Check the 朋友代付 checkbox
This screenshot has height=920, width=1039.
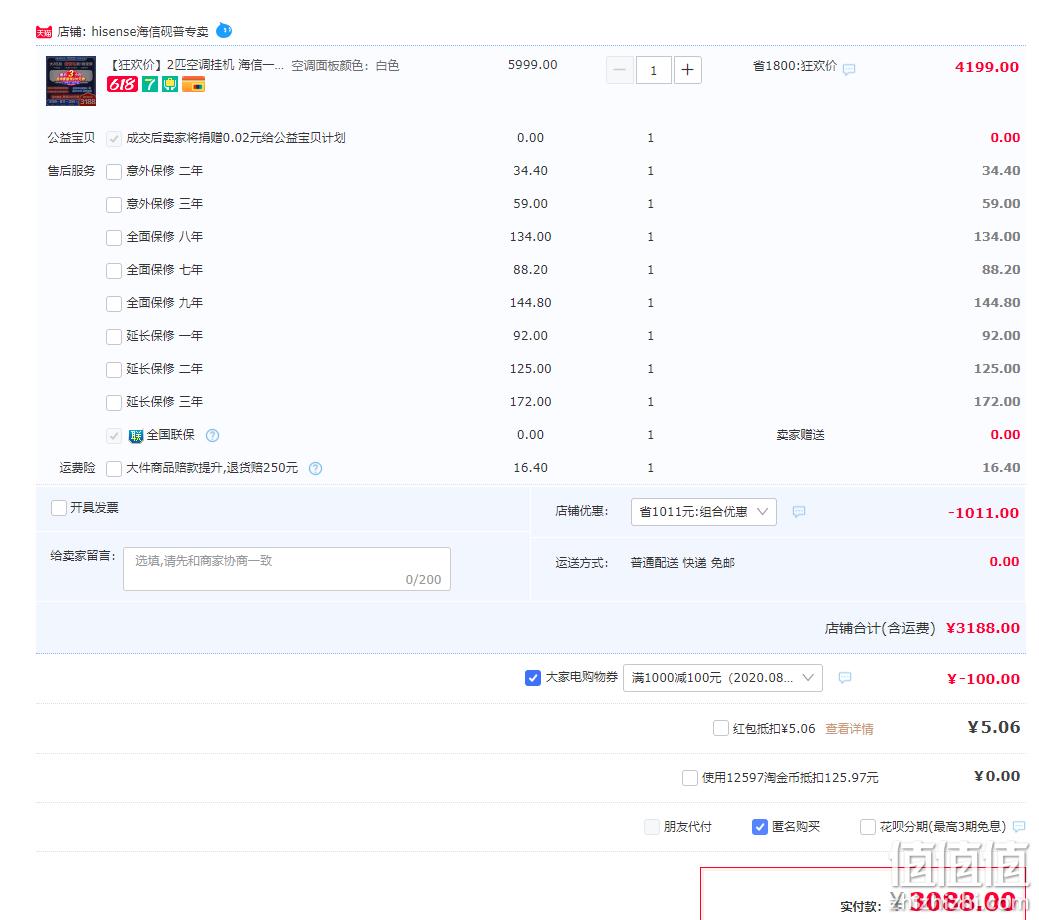click(x=652, y=827)
